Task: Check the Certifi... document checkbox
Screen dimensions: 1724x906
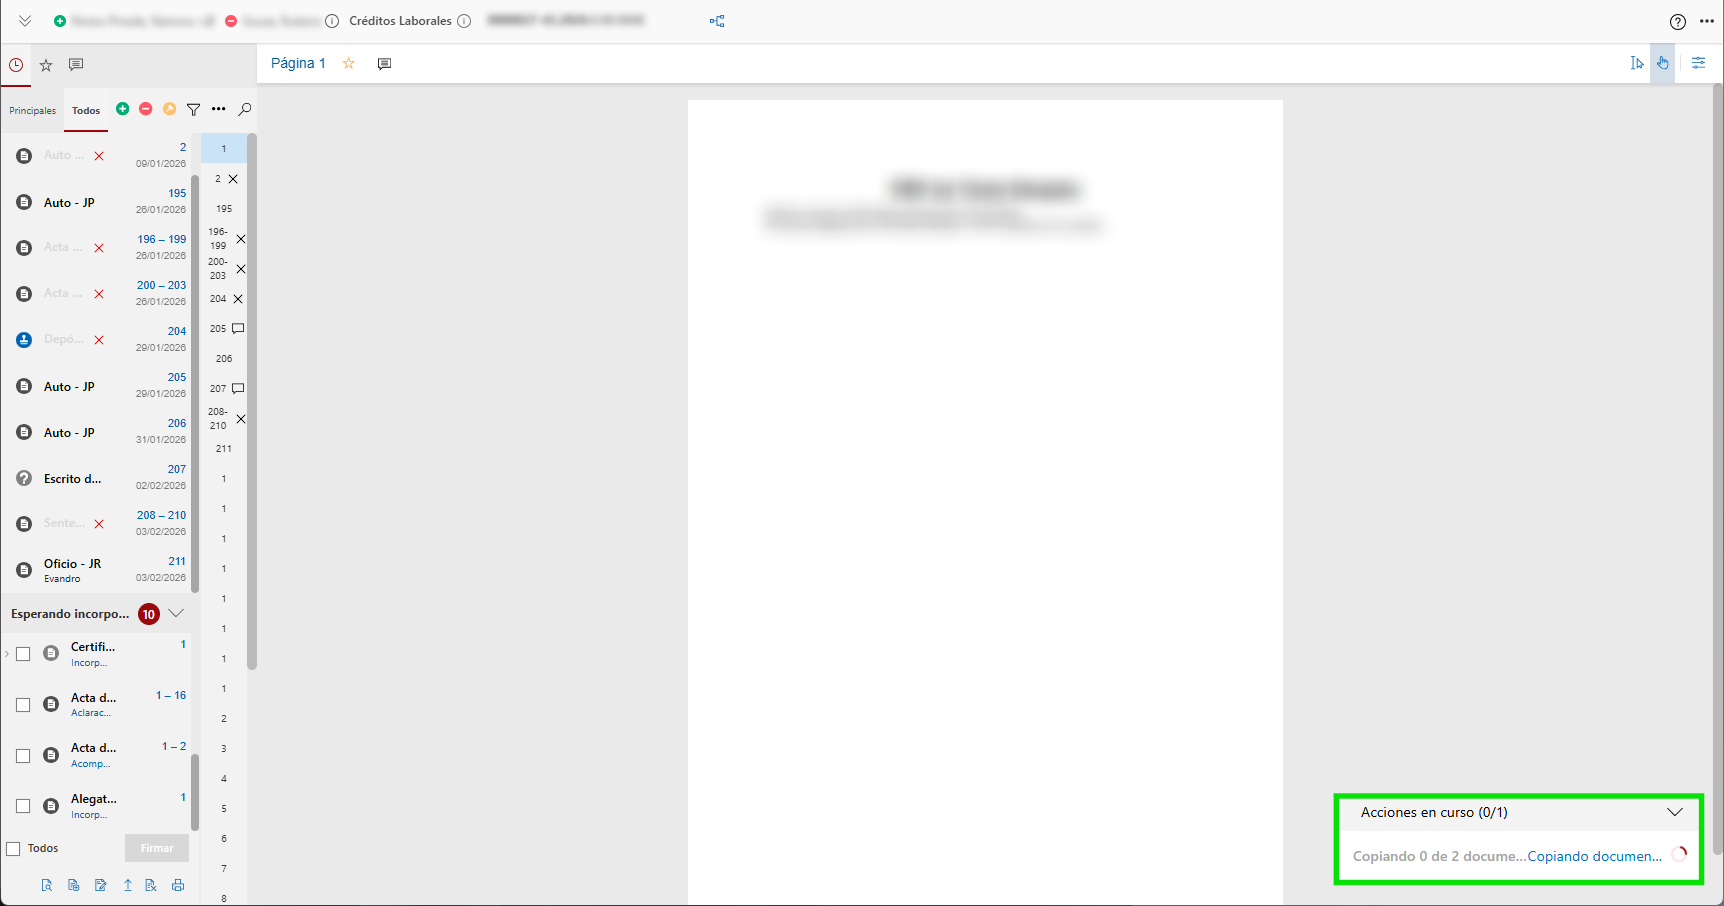Action: pos(23,654)
